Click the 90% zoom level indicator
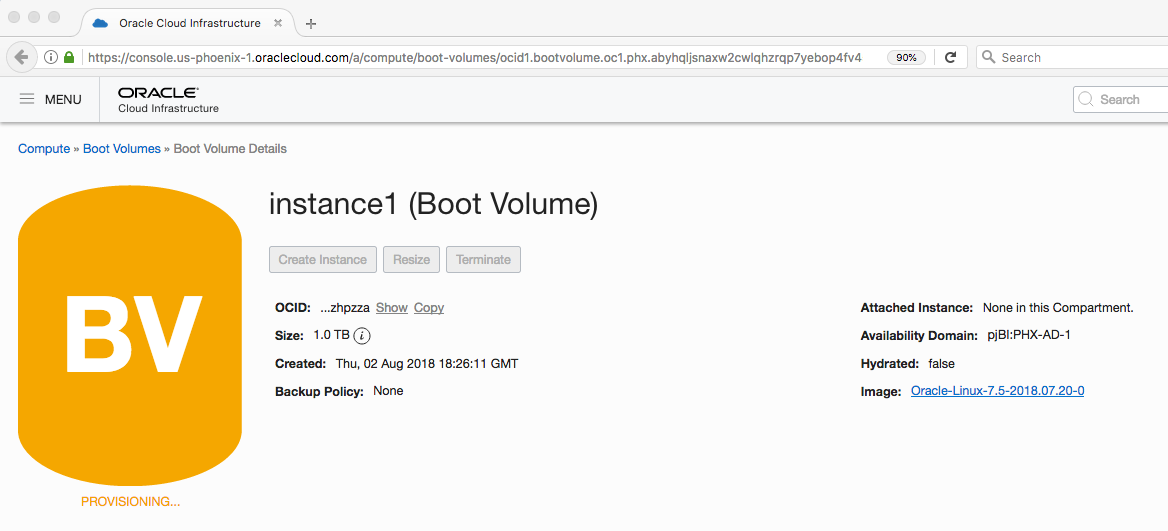Image resolution: width=1168 pixels, height=531 pixels. point(906,57)
